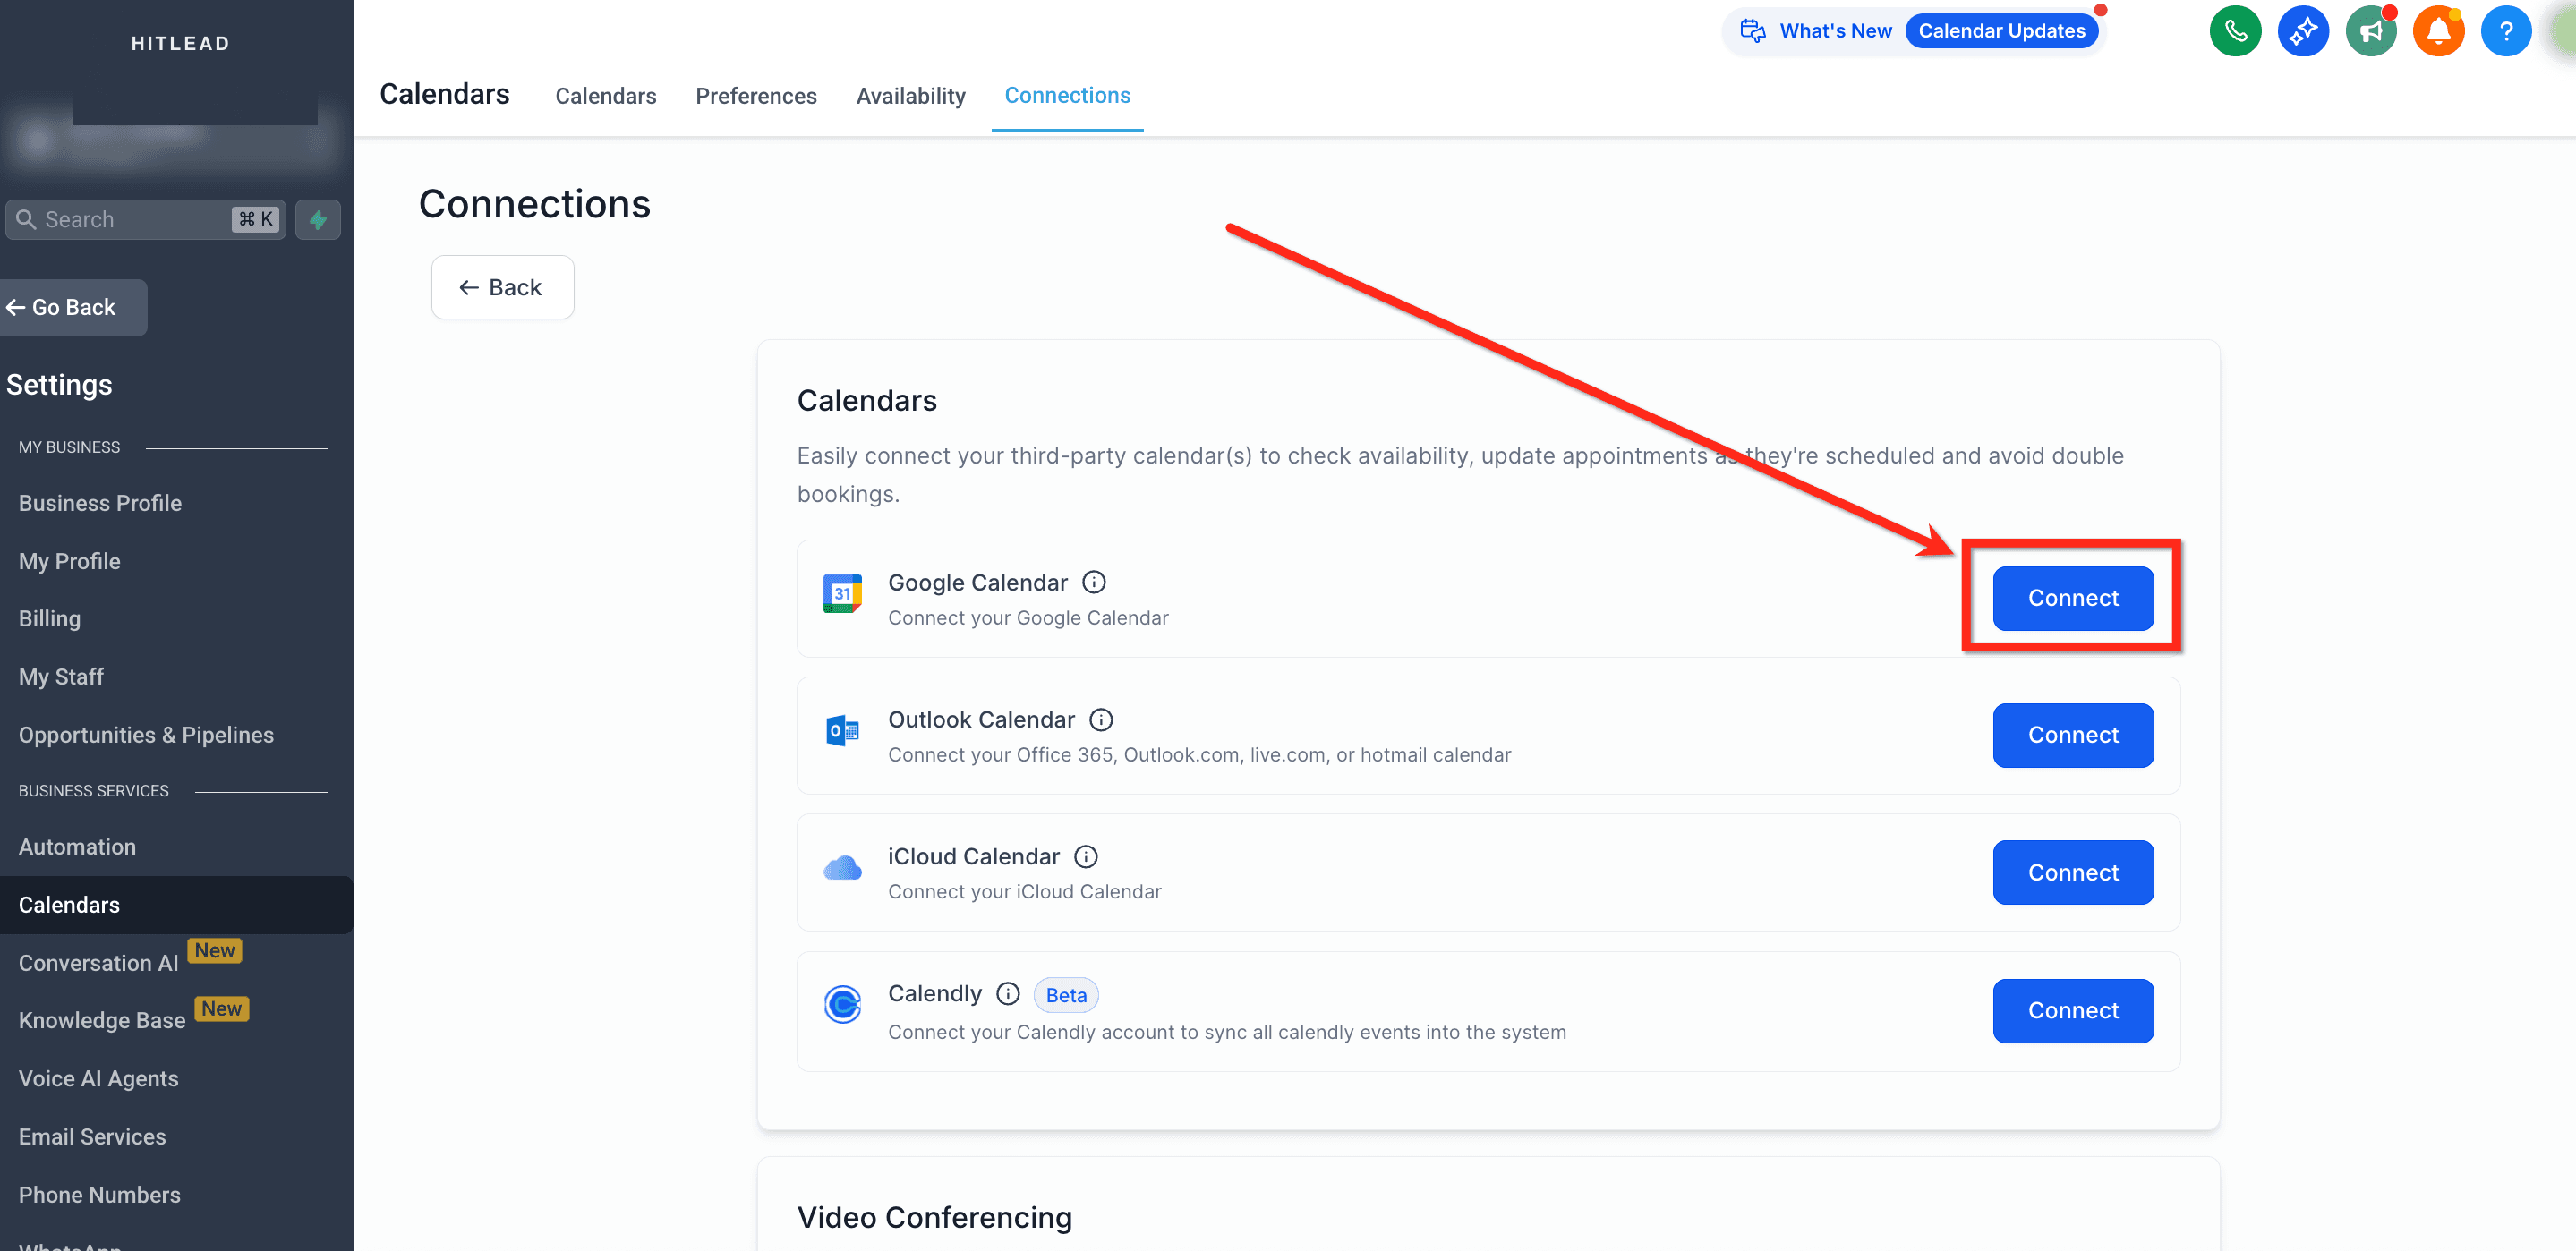
Task: Connect Outlook Calendar
Action: [2072, 735]
